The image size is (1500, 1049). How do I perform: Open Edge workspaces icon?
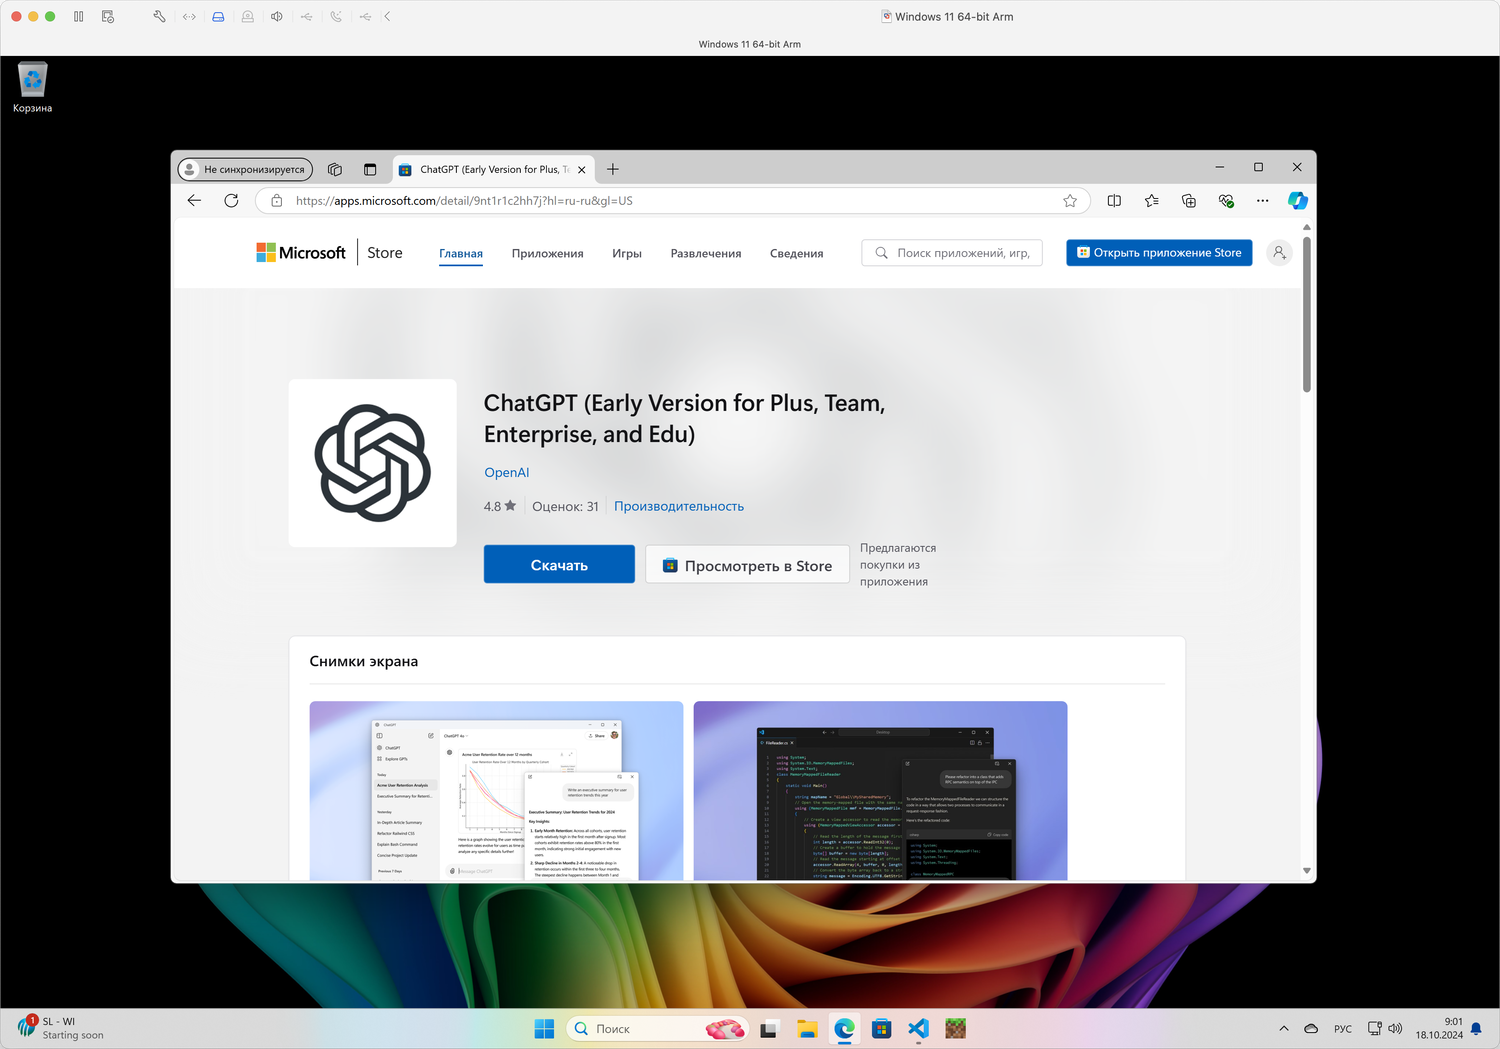click(335, 169)
